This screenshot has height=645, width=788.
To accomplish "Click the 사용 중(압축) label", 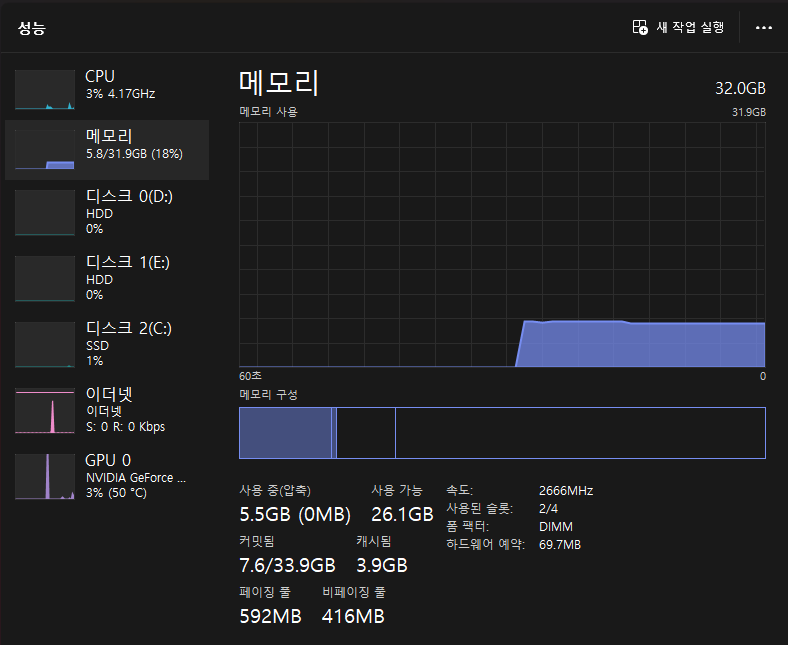I will click(275, 490).
